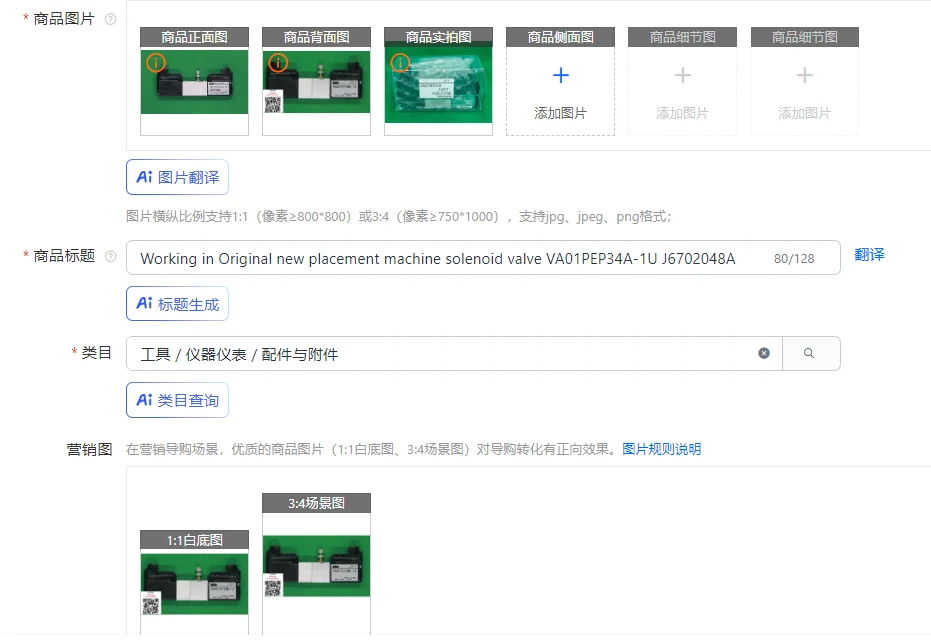
Task: Click the info icon on 商品实拍图 thumbnail
Action: (x=400, y=62)
